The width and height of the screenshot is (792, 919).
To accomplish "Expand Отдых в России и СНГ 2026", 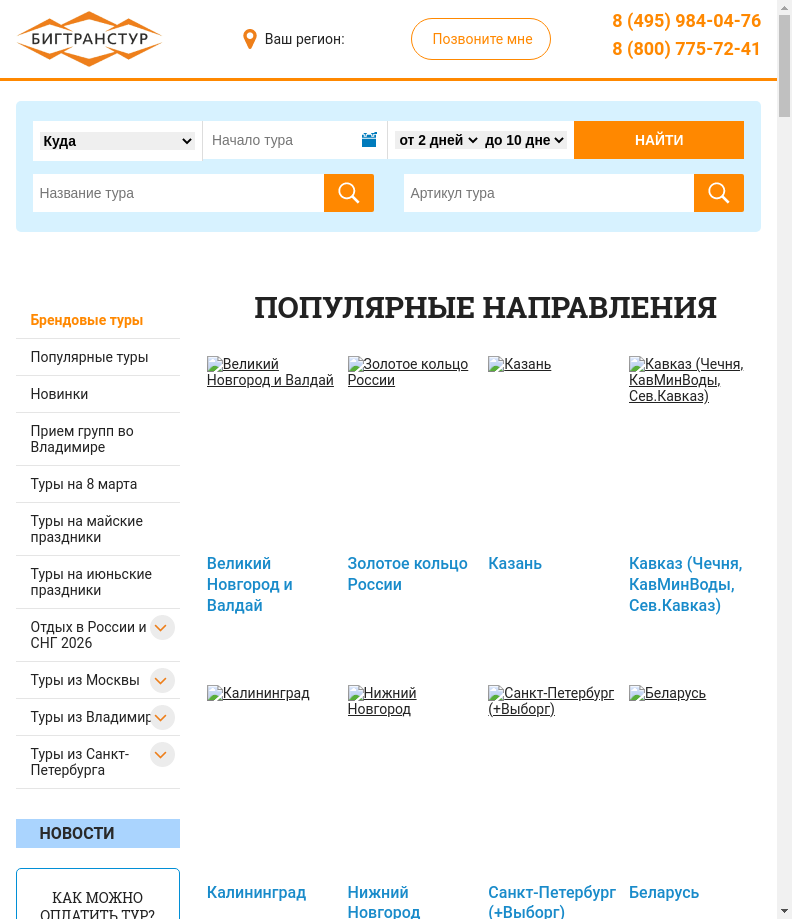I will 162,628.
